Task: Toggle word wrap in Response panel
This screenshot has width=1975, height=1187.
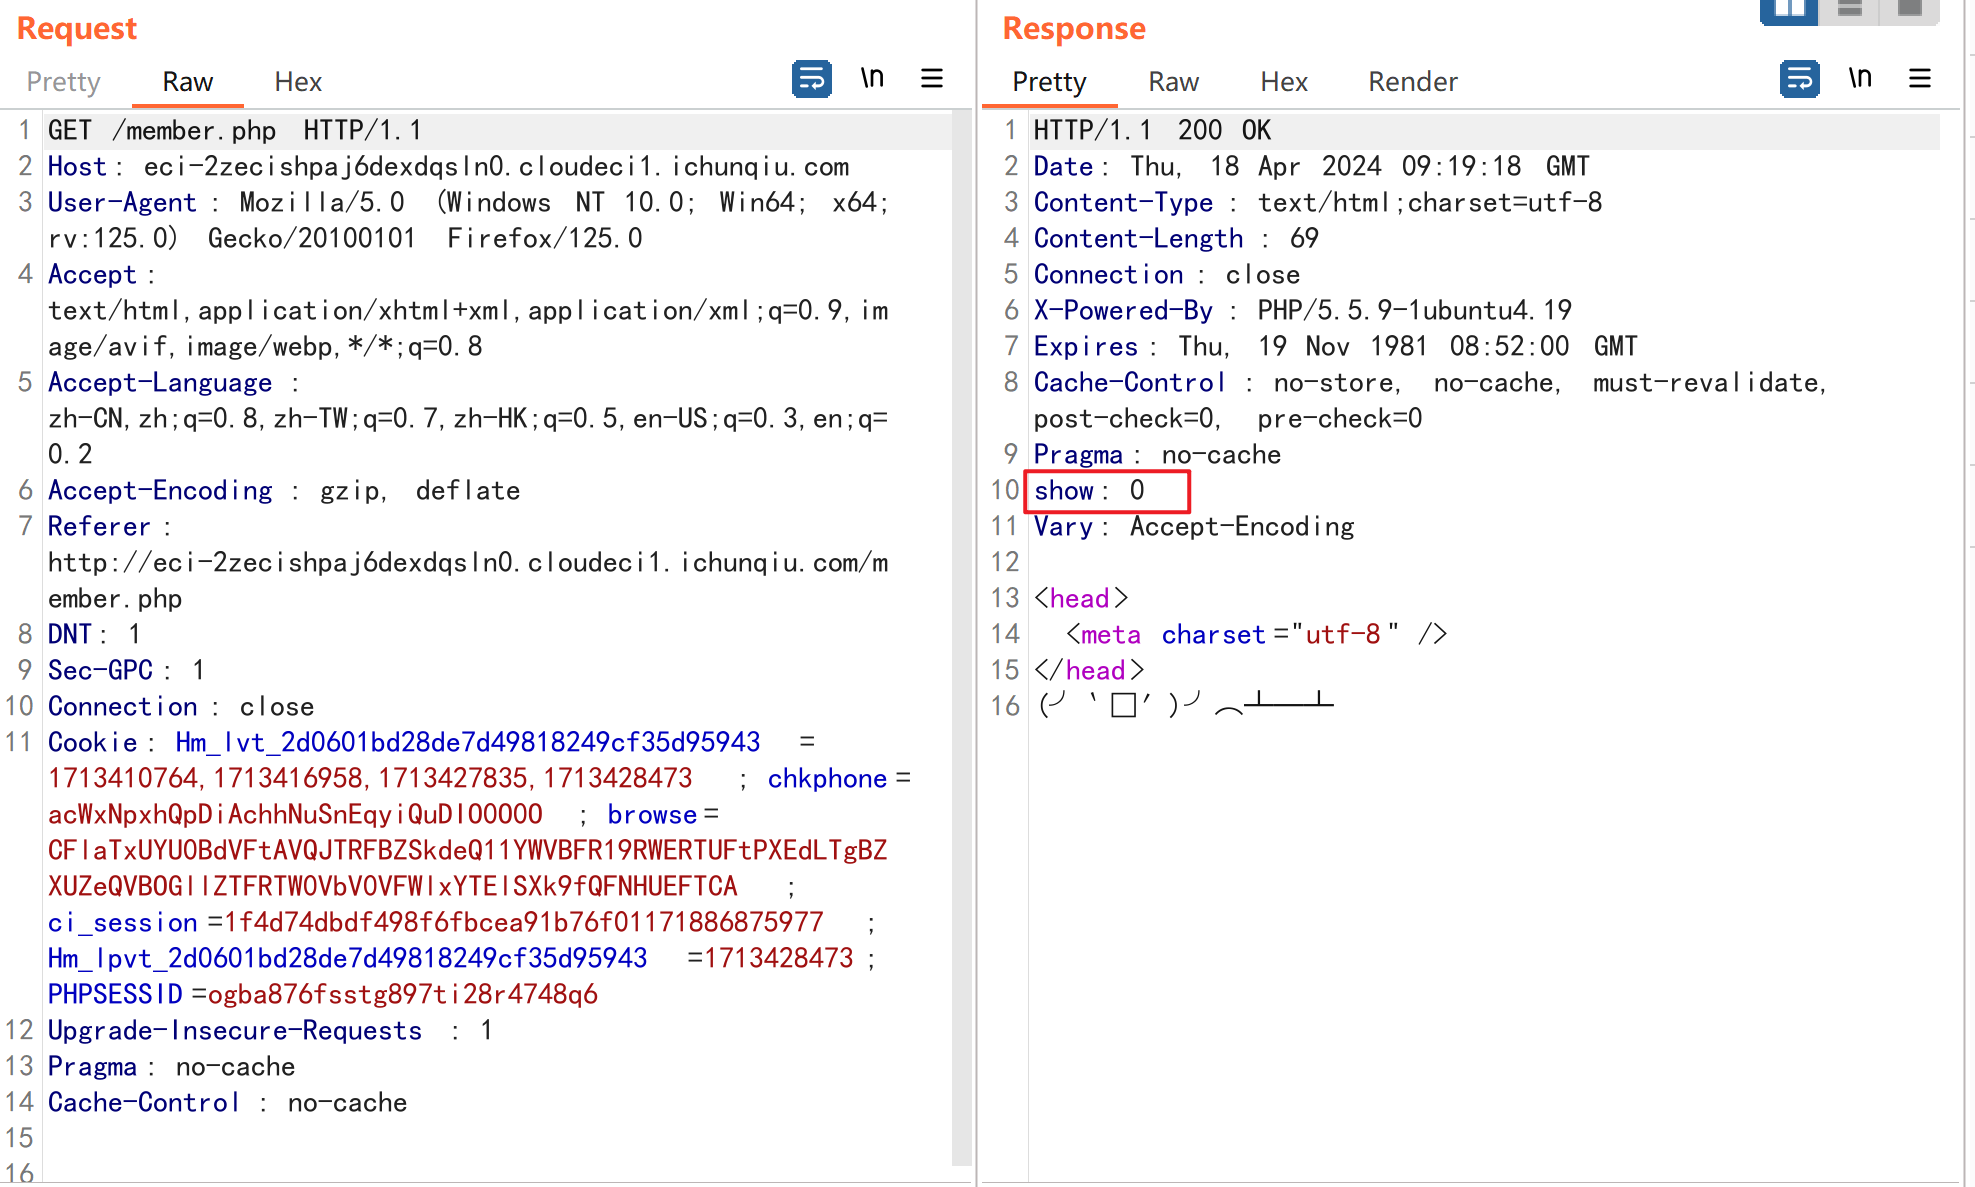Action: coord(1799,79)
